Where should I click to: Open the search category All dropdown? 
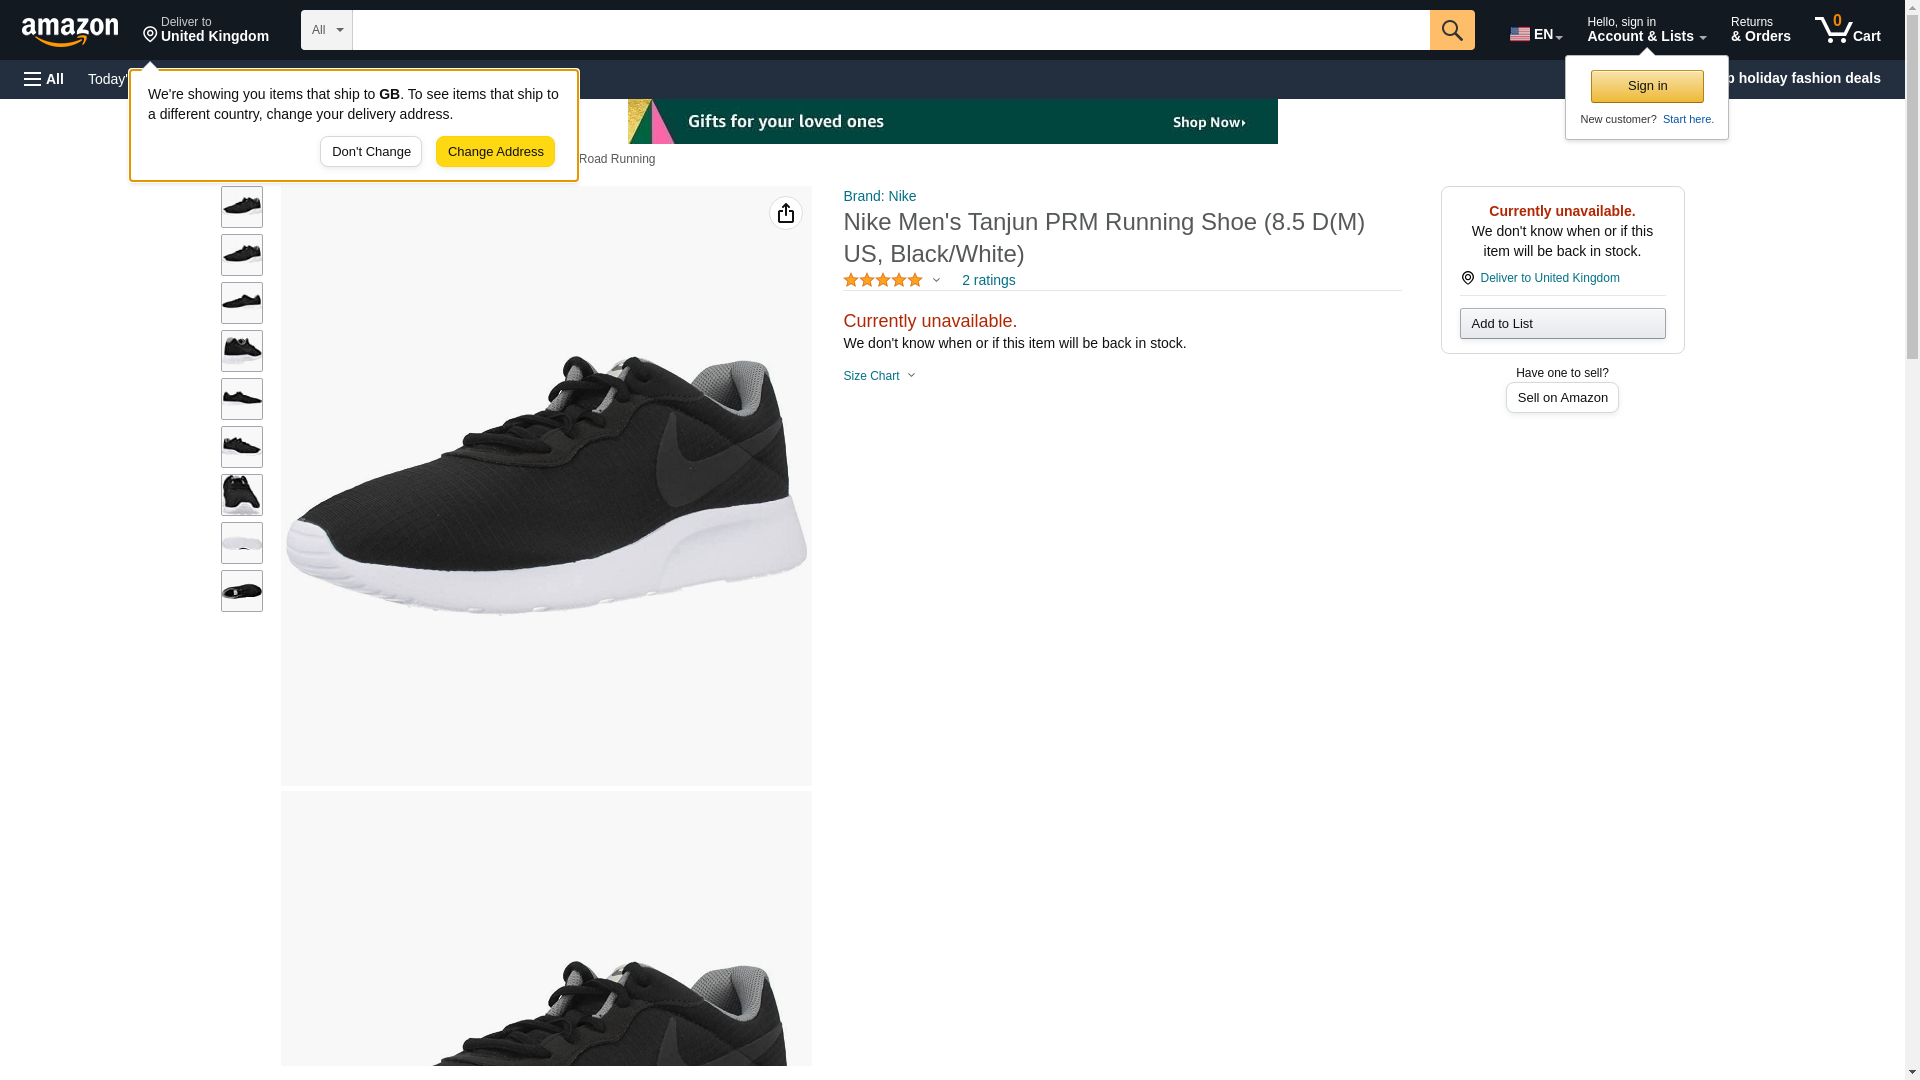[x=326, y=30]
